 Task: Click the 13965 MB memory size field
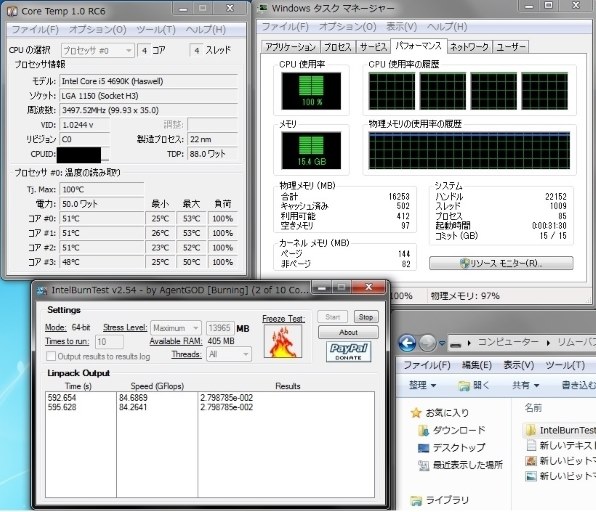(220, 328)
